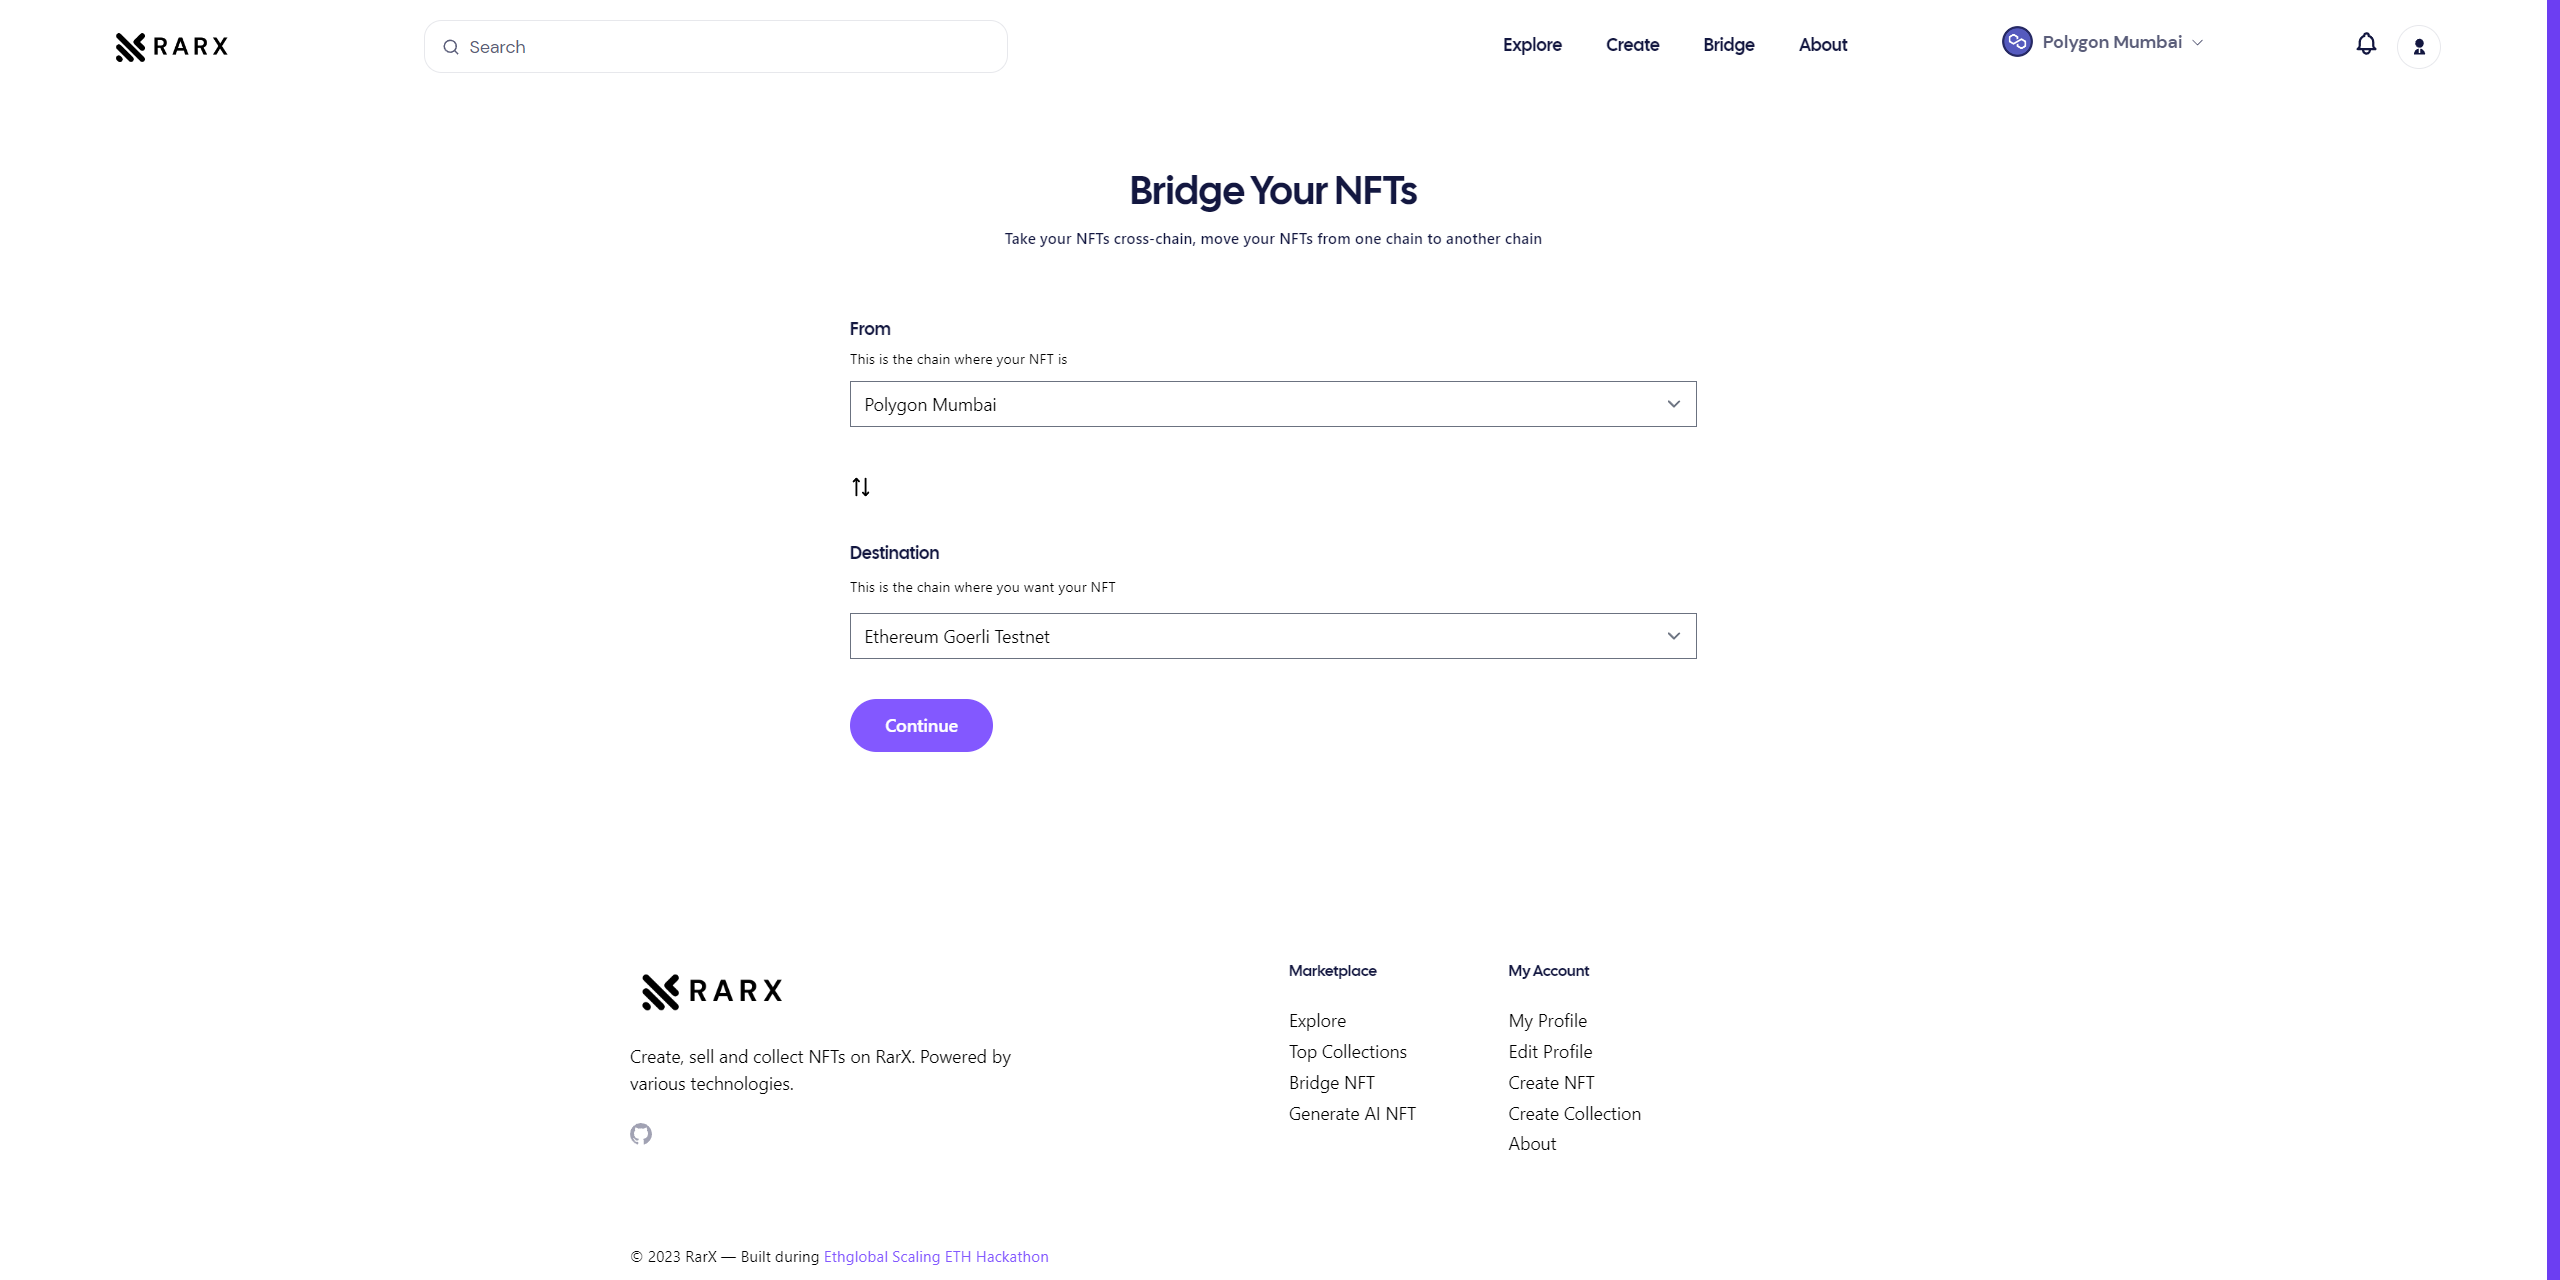Click the GitHub icon in footer
The height and width of the screenshot is (1280, 2560).
click(640, 1135)
